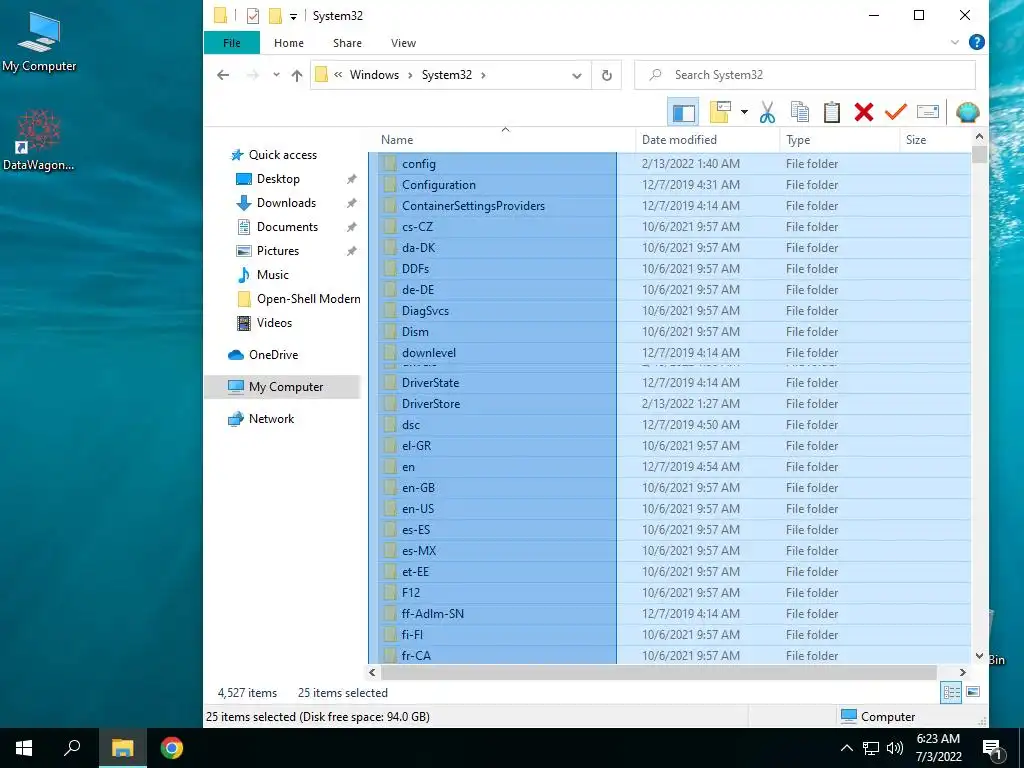
Task: Expand the breadcrumb arrow after Windows
Action: (x=410, y=75)
